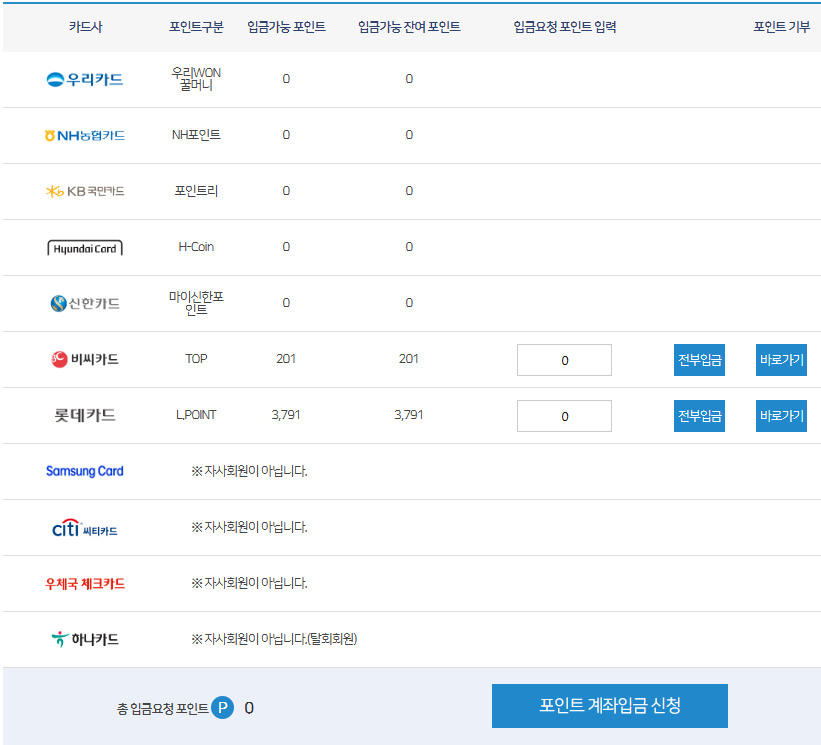The height and width of the screenshot is (745, 821).
Task: Click the NH농협카드 logo
Action: pyautogui.click(x=85, y=136)
